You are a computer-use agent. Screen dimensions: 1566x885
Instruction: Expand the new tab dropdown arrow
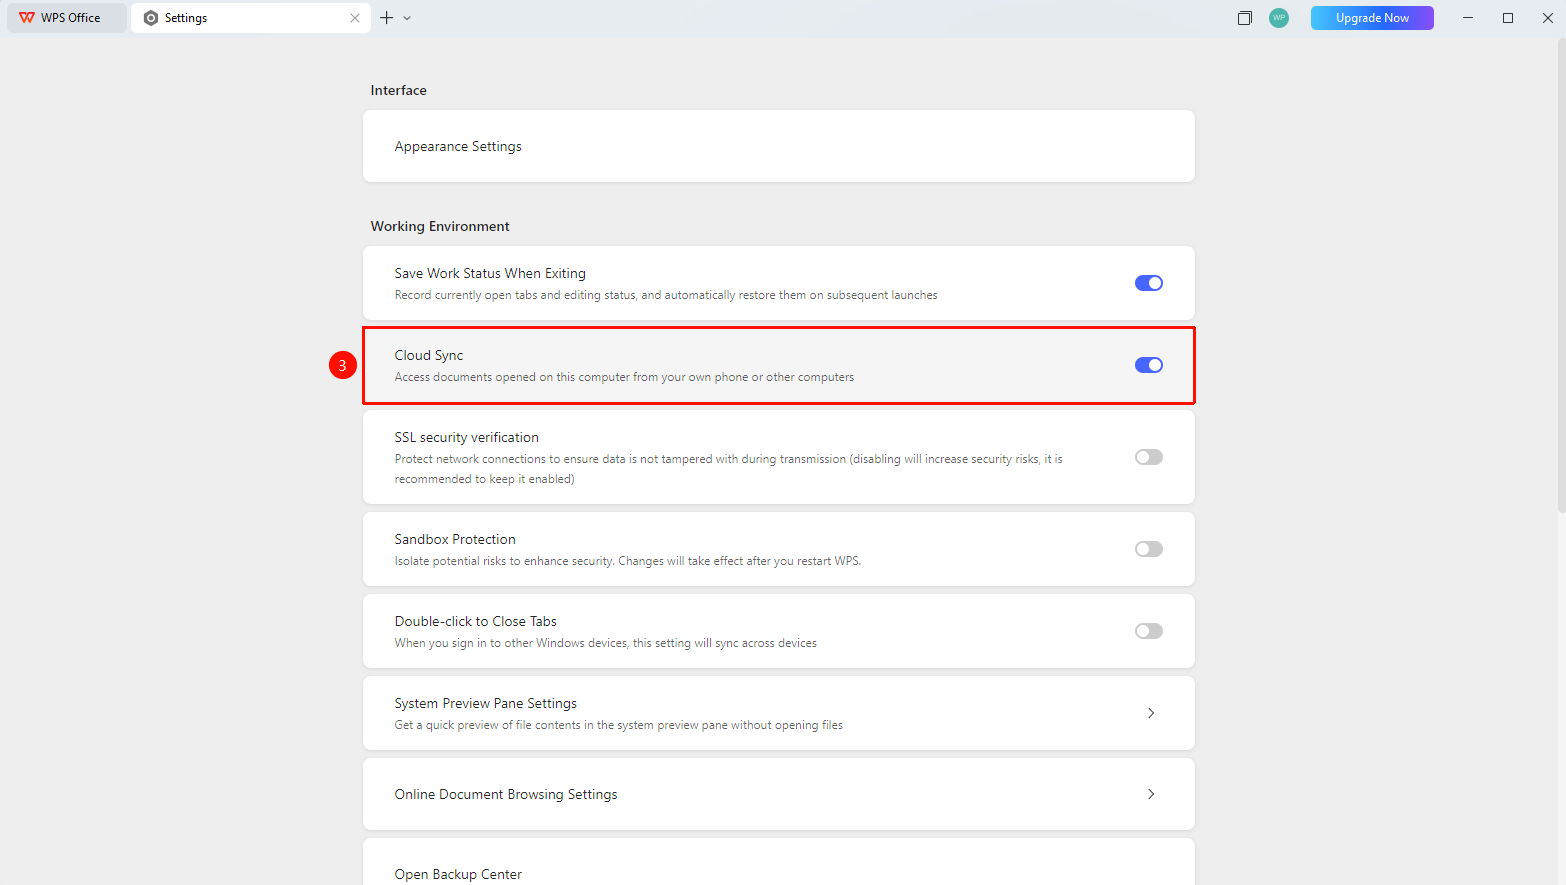click(407, 18)
